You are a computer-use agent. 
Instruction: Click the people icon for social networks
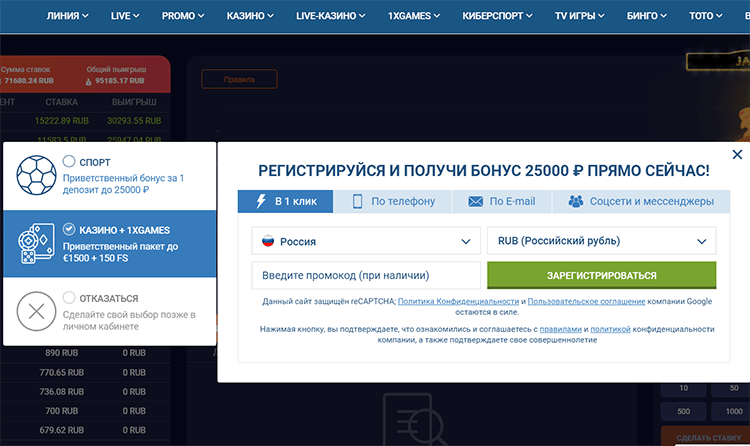[x=576, y=201]
